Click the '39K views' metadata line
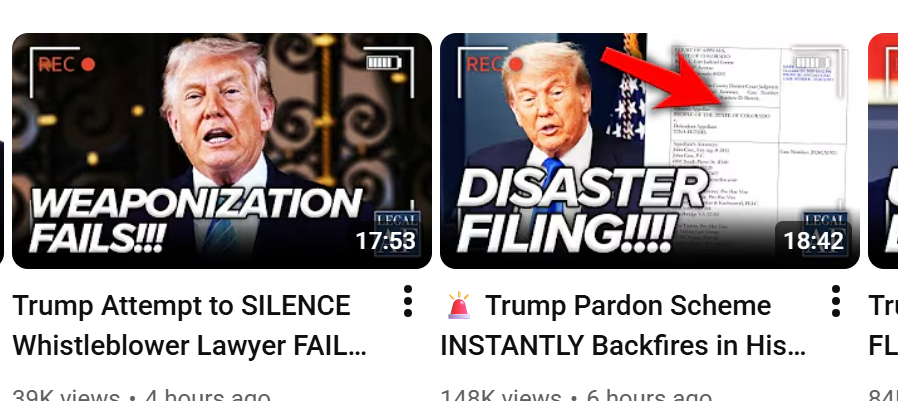The width and height of the screenshot is (898, 401). [x=141, y=395]
